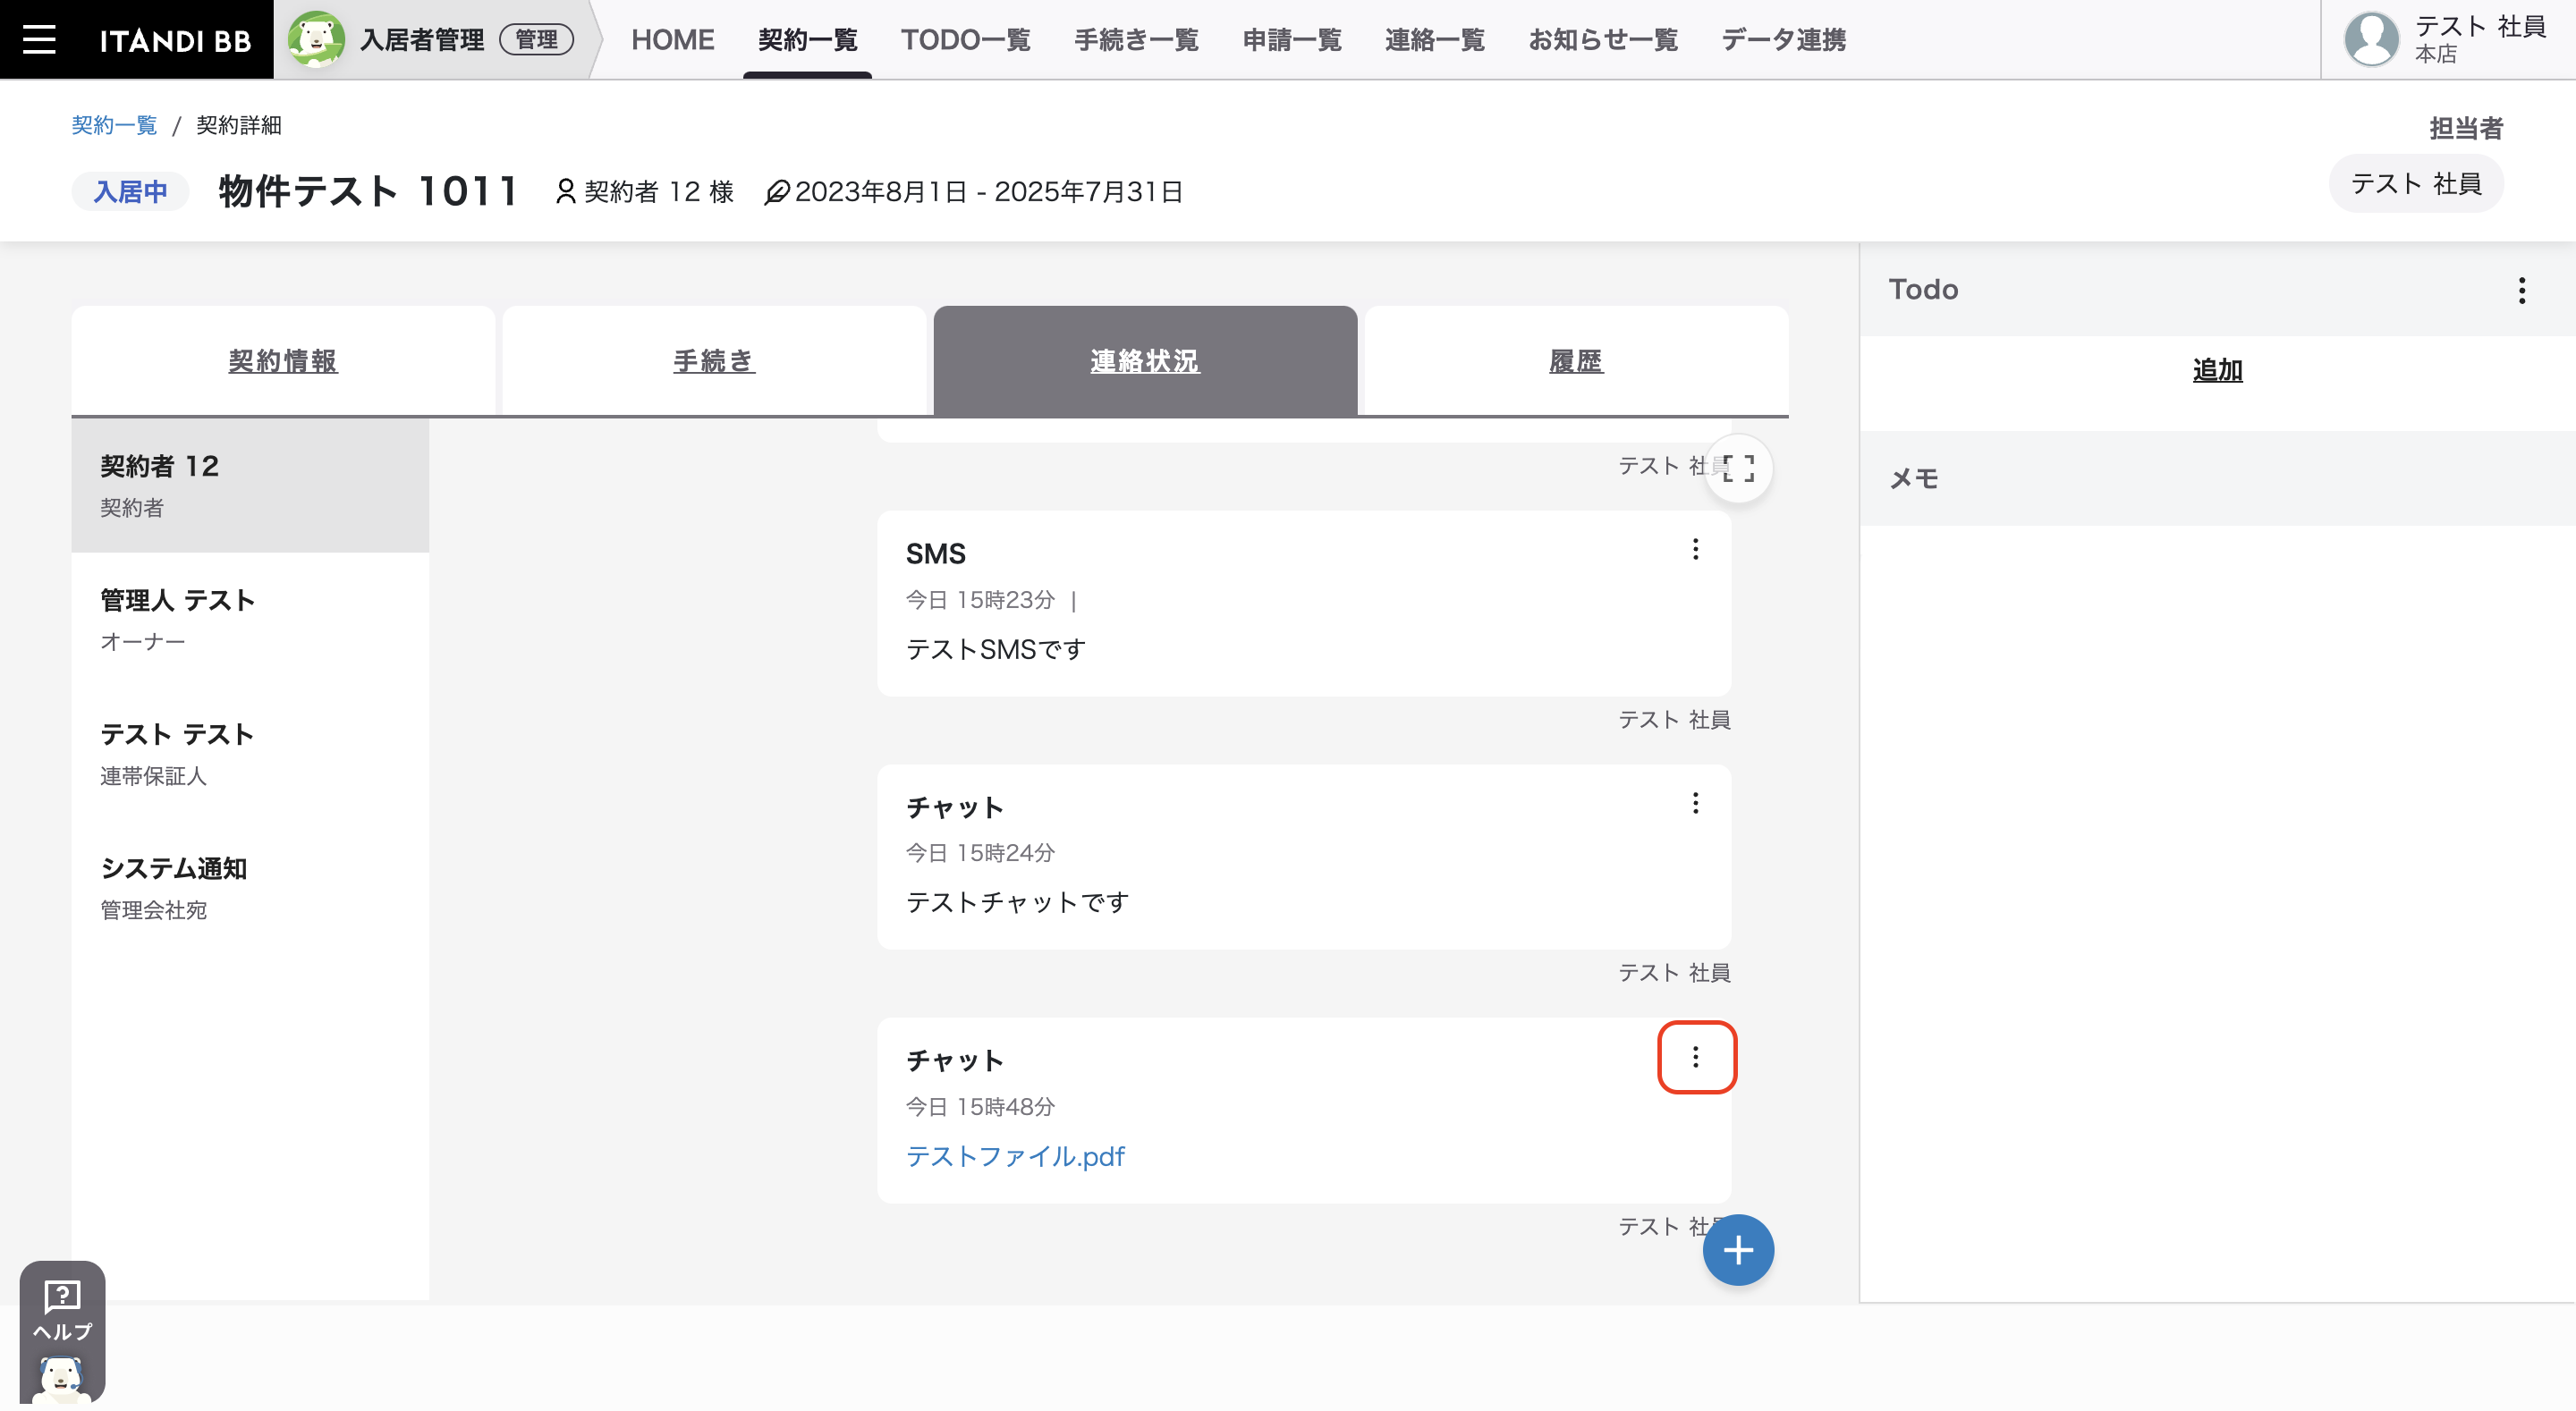Open the テストファイル.pdf attachment link
The width and height of the screenshot is (2576, 1411).
tap(1015, 1156)
